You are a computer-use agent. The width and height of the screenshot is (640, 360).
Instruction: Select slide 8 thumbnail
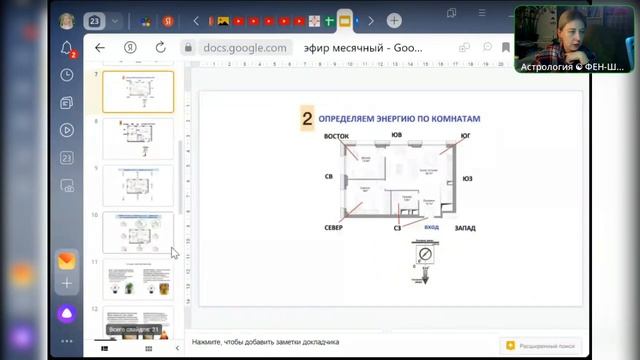[x=138, y=139]
